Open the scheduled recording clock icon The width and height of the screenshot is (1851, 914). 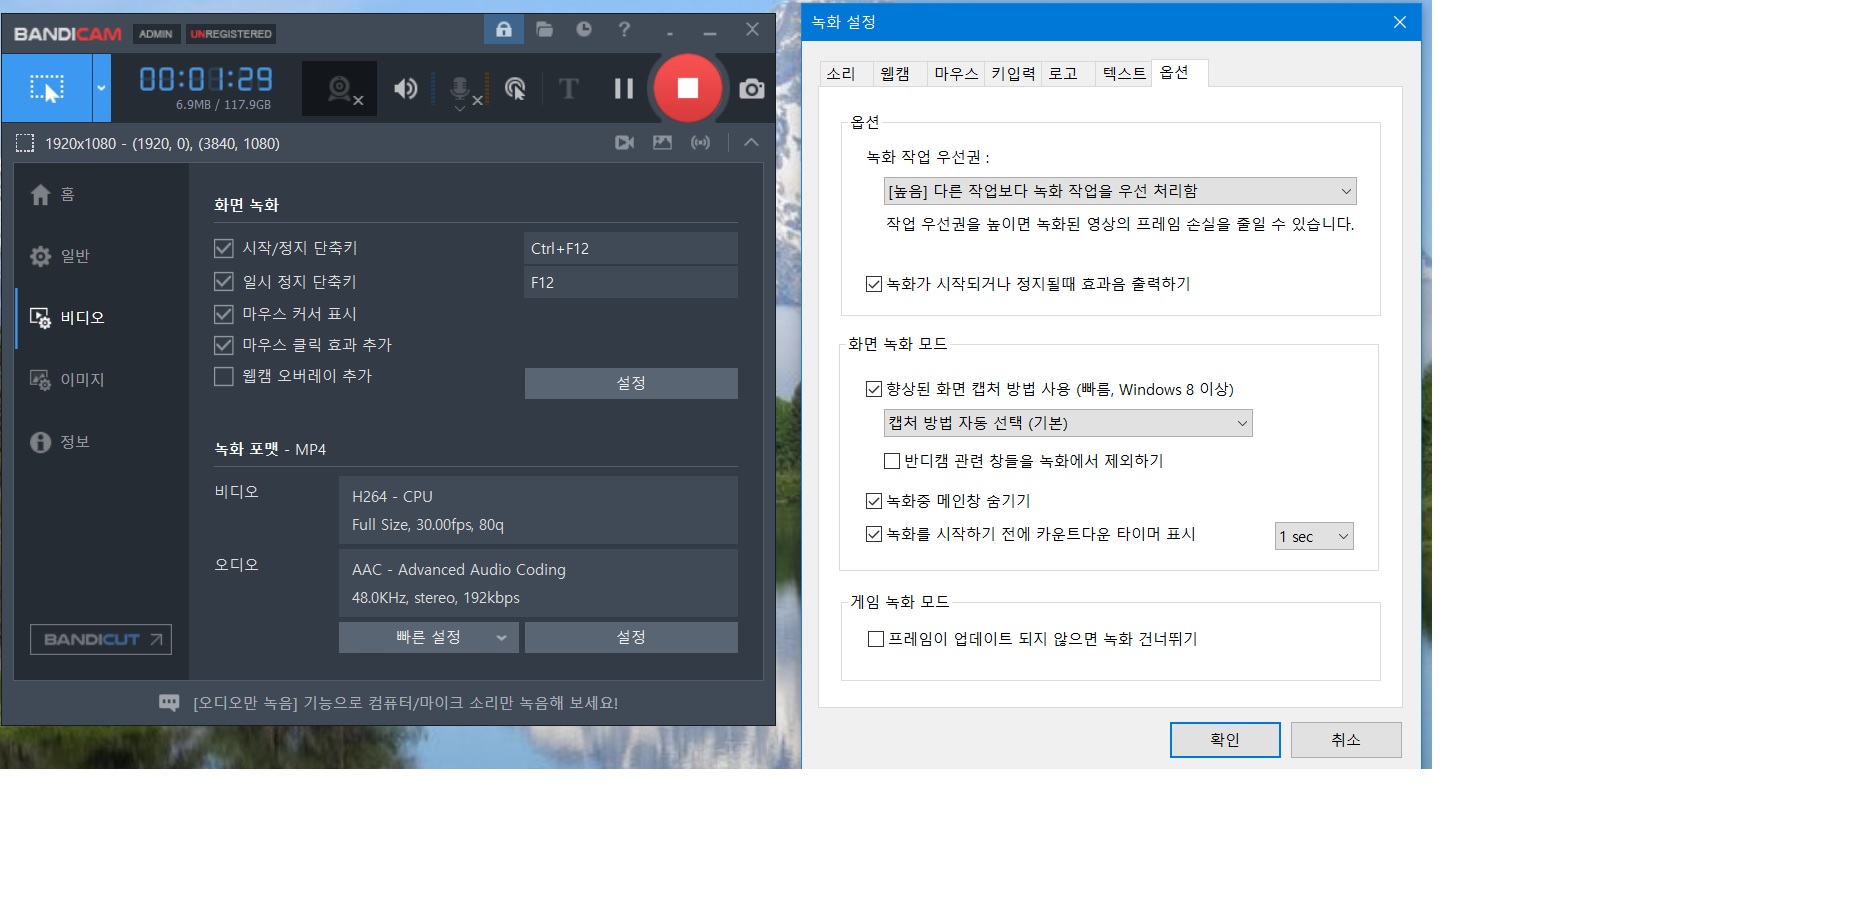[x=584, y=29]
